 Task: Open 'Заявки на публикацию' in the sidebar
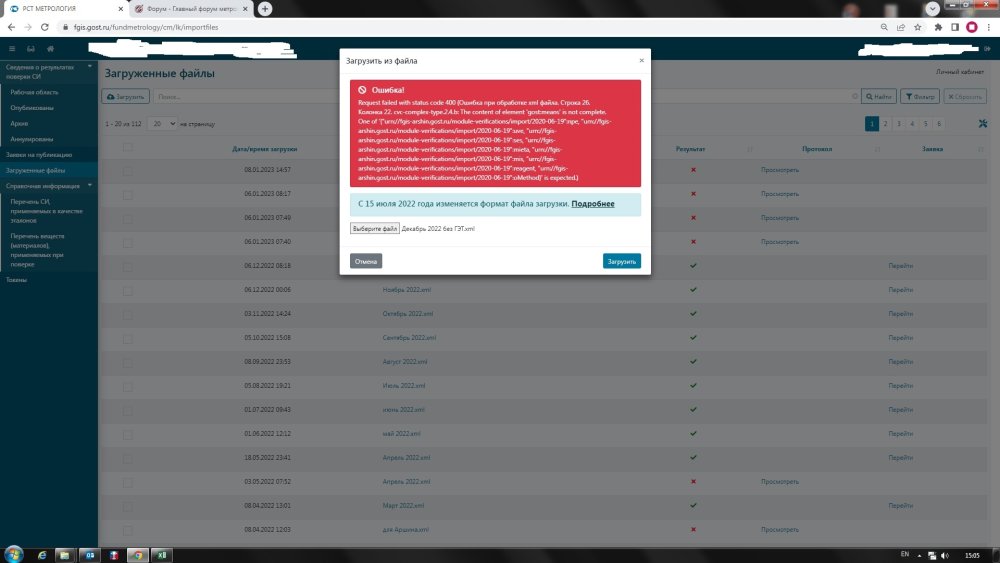tap(38, 155)
